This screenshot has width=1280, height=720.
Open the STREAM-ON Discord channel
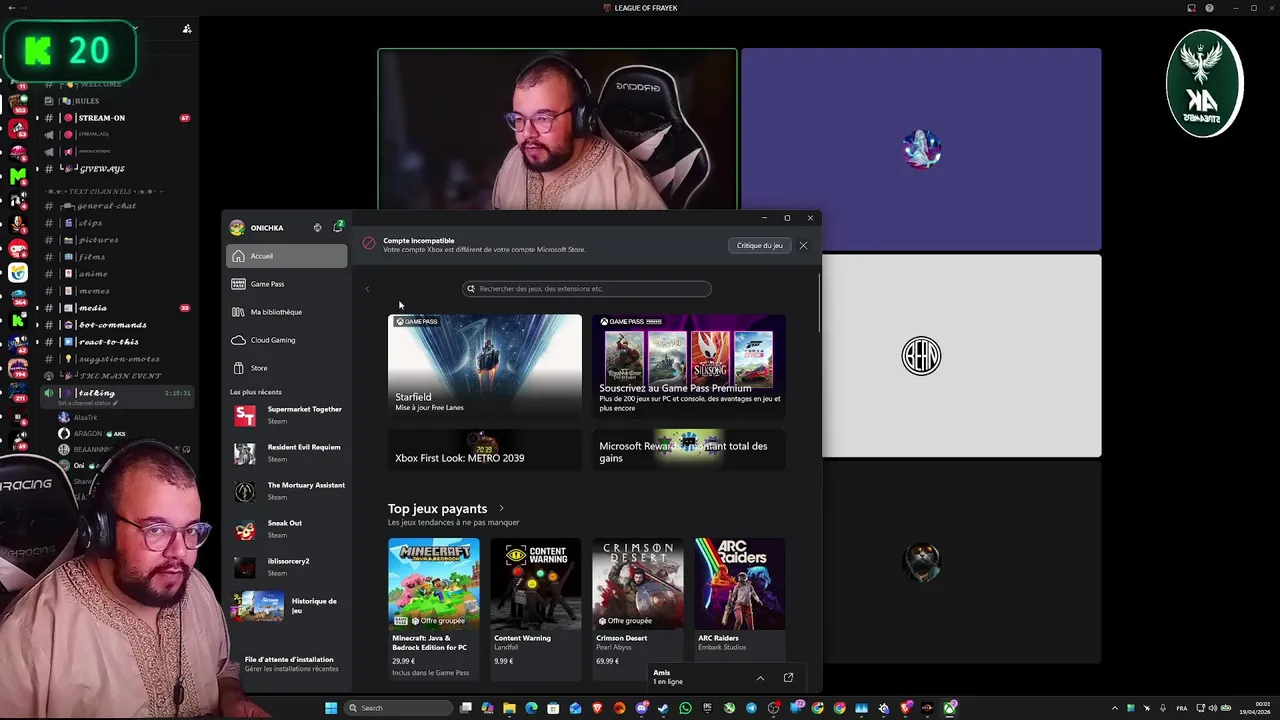pos(118,118)
